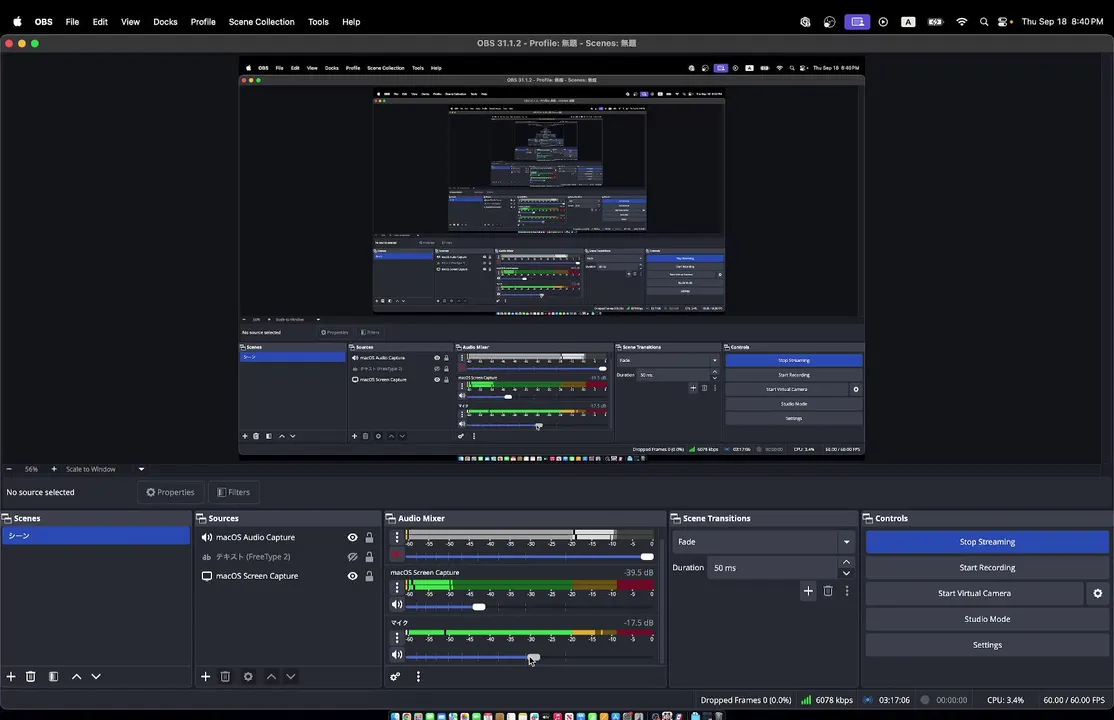
Task: Lock toggle for macOS Screen Capture source
Action: click(x=369, y=576)
